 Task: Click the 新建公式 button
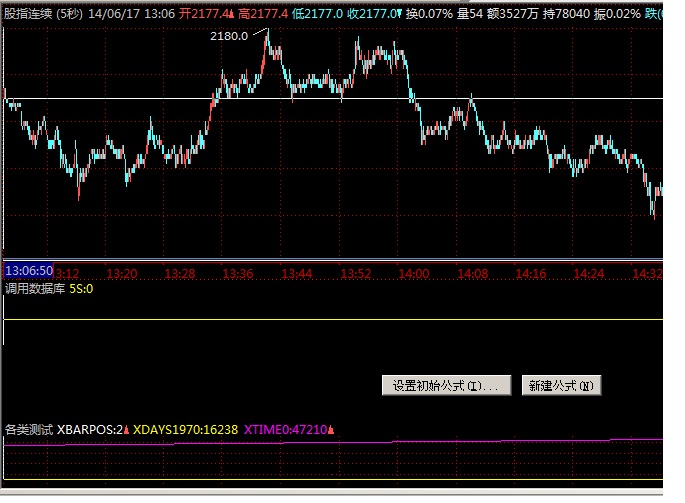[561, 386]
